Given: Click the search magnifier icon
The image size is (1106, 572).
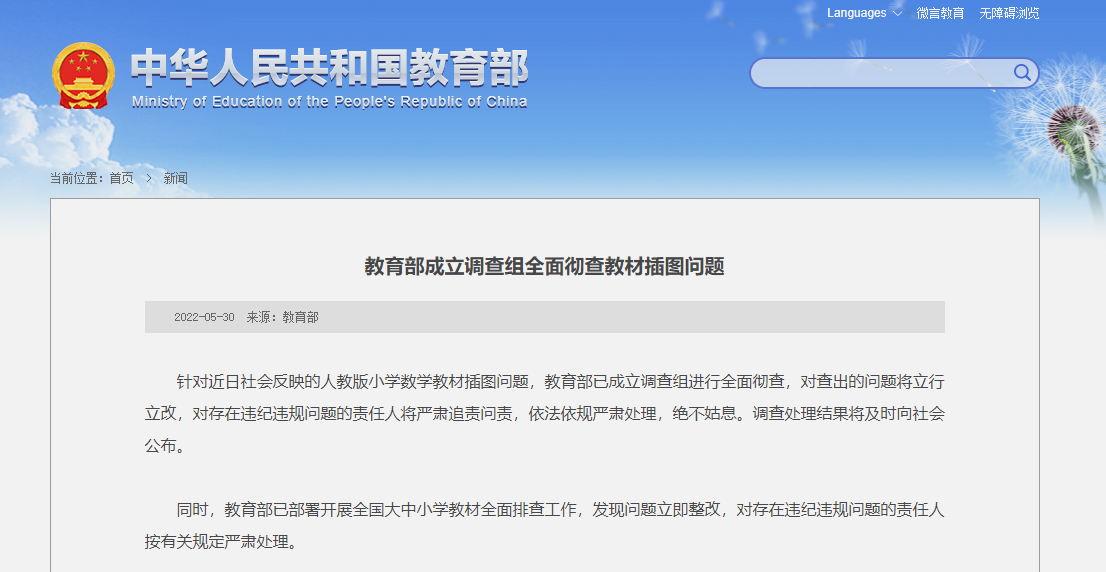Looking at the screenshot, I should [1022, 72].
